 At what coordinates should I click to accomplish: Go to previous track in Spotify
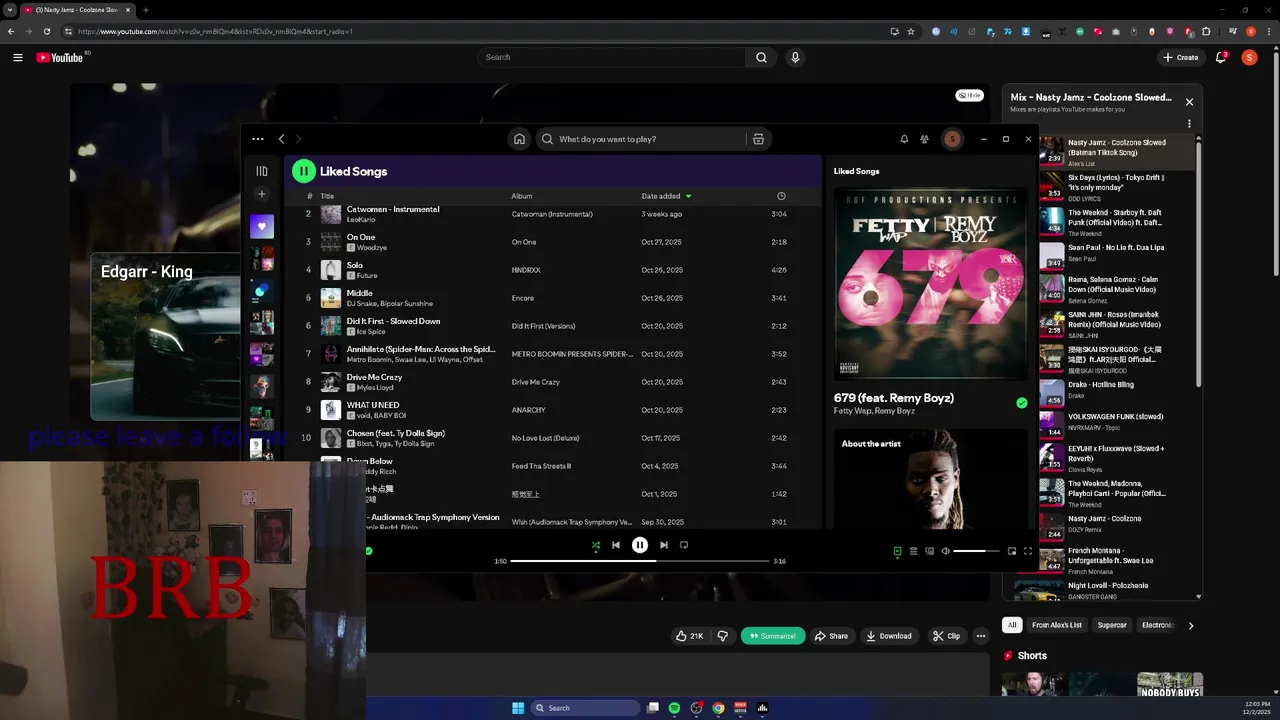coord(616,545)
